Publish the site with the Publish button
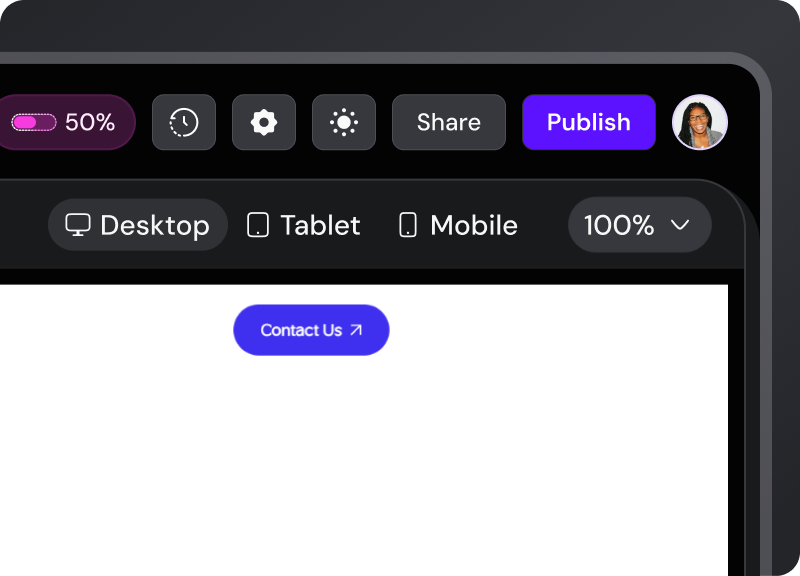Screen dimensions: 800x576 point(589,122)
